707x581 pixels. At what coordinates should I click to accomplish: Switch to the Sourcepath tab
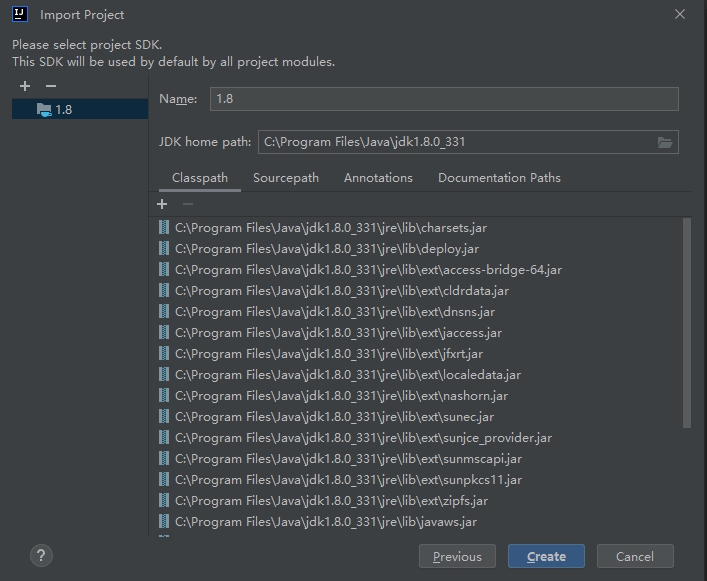click(285, 178)
